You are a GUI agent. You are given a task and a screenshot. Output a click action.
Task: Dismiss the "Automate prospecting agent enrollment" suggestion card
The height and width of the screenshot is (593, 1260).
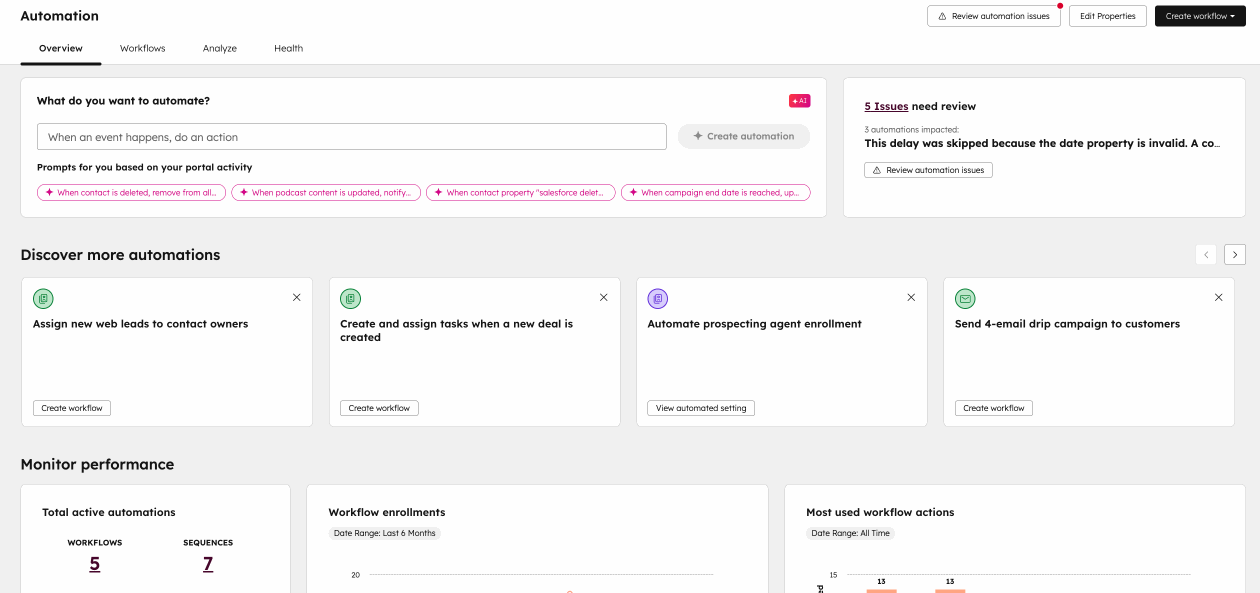click(911, 297)
